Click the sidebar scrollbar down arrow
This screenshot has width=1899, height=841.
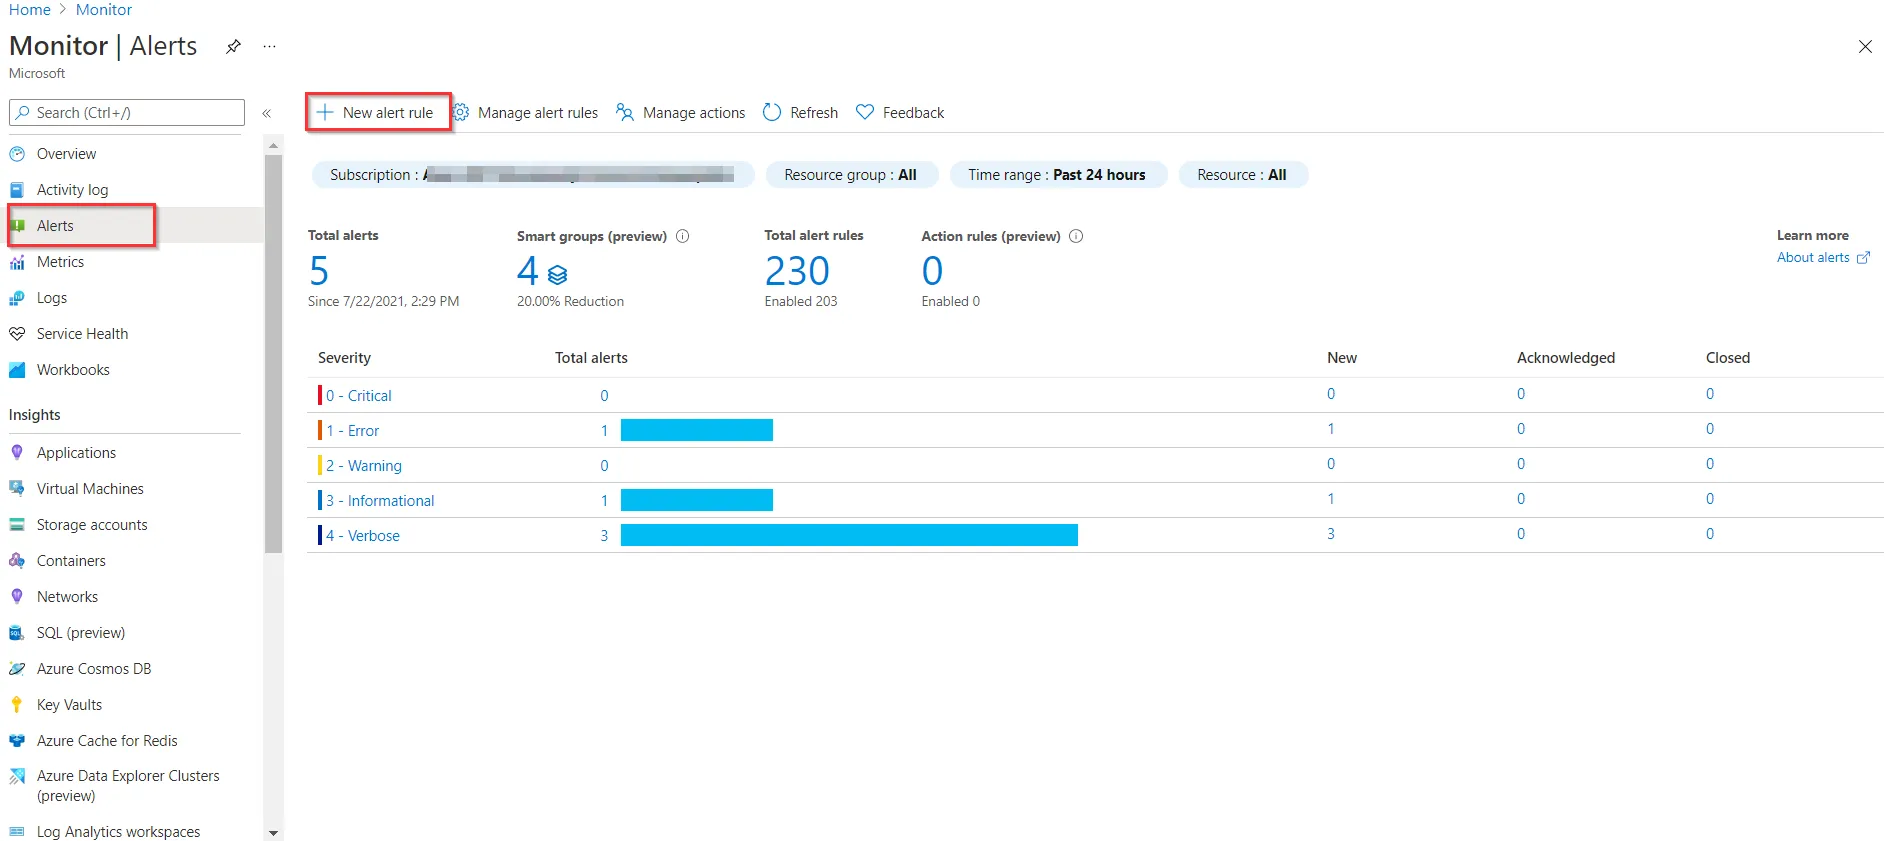(273, 833)
